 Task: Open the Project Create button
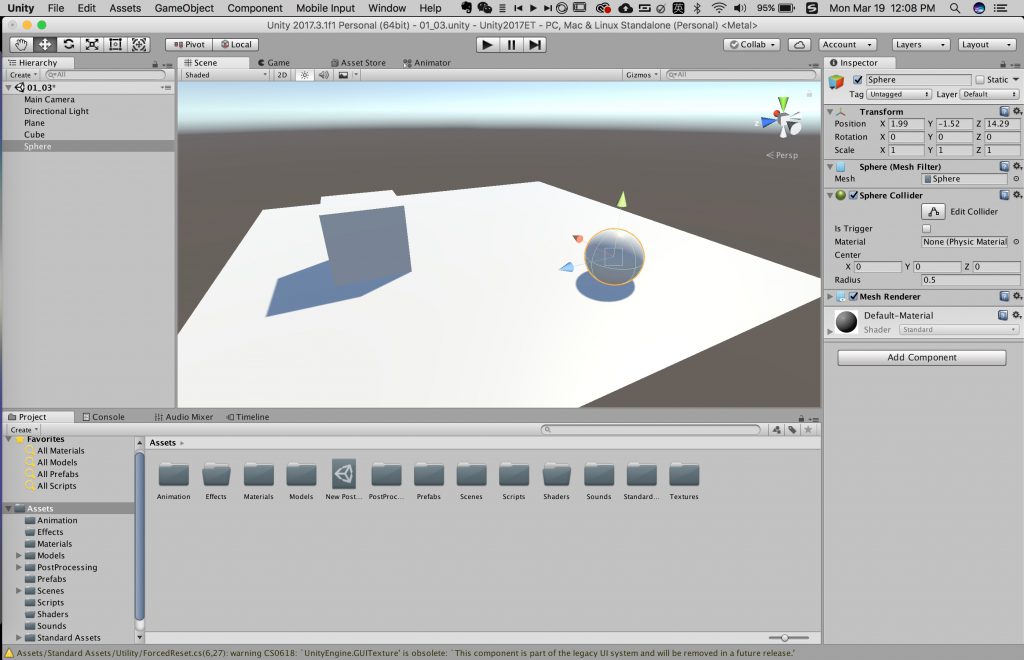pos(24,430)
